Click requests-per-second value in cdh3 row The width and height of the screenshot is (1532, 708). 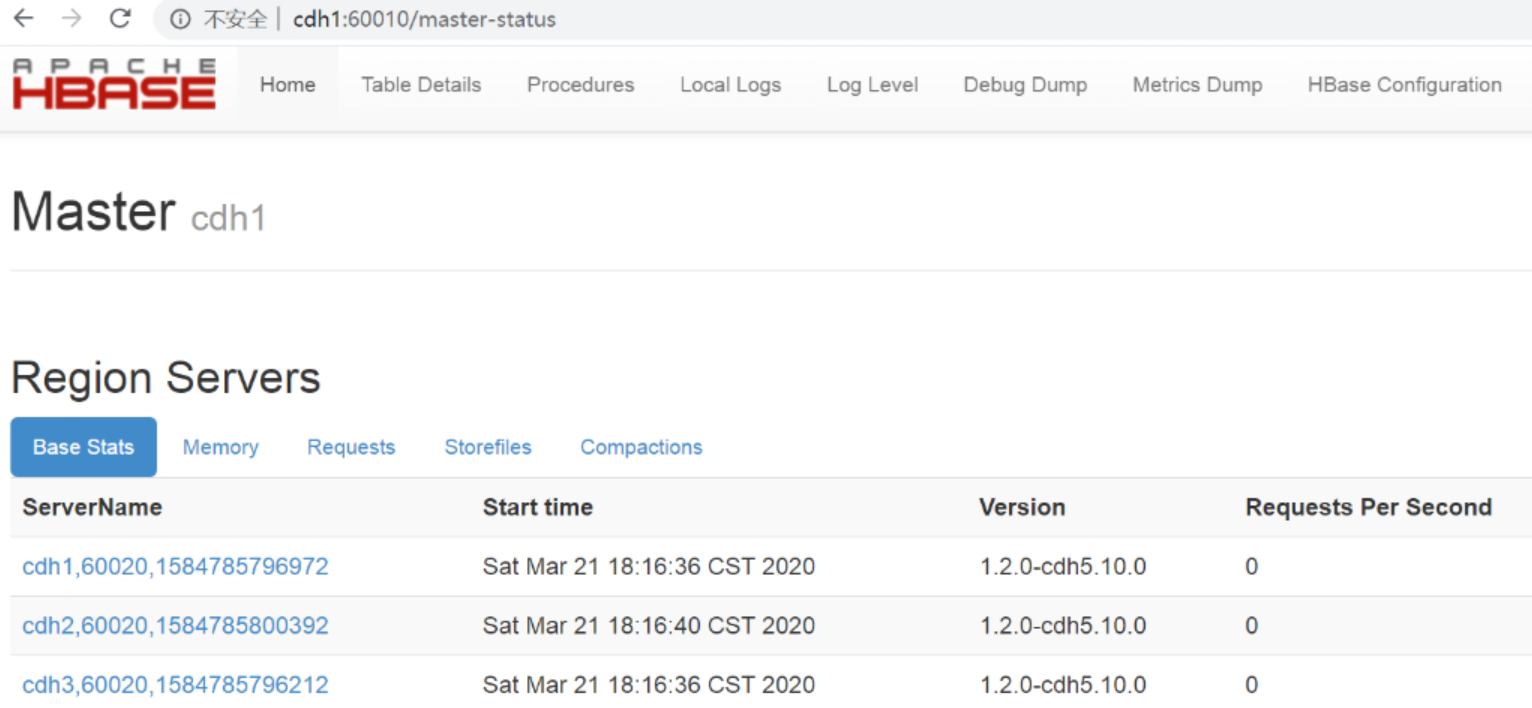click(x=1251, y=685)
